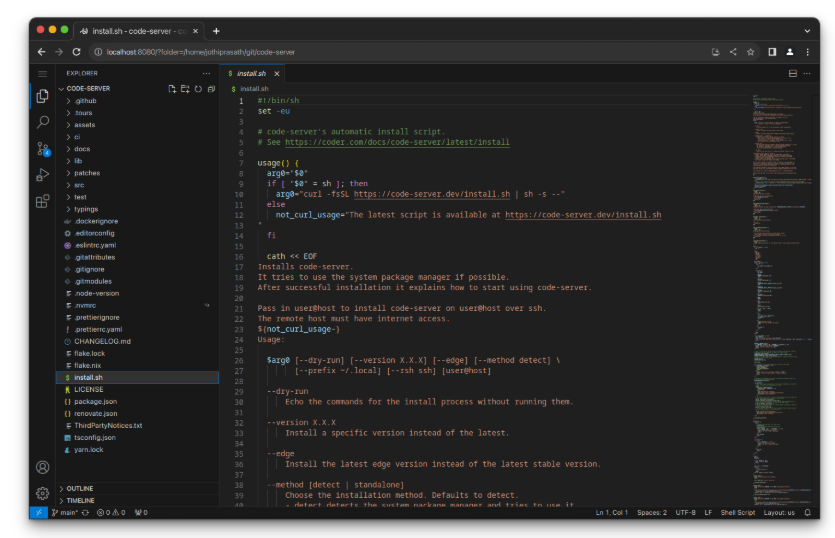Open the Search view in activity bar
The image size is (835, 538).
[42, 122]
